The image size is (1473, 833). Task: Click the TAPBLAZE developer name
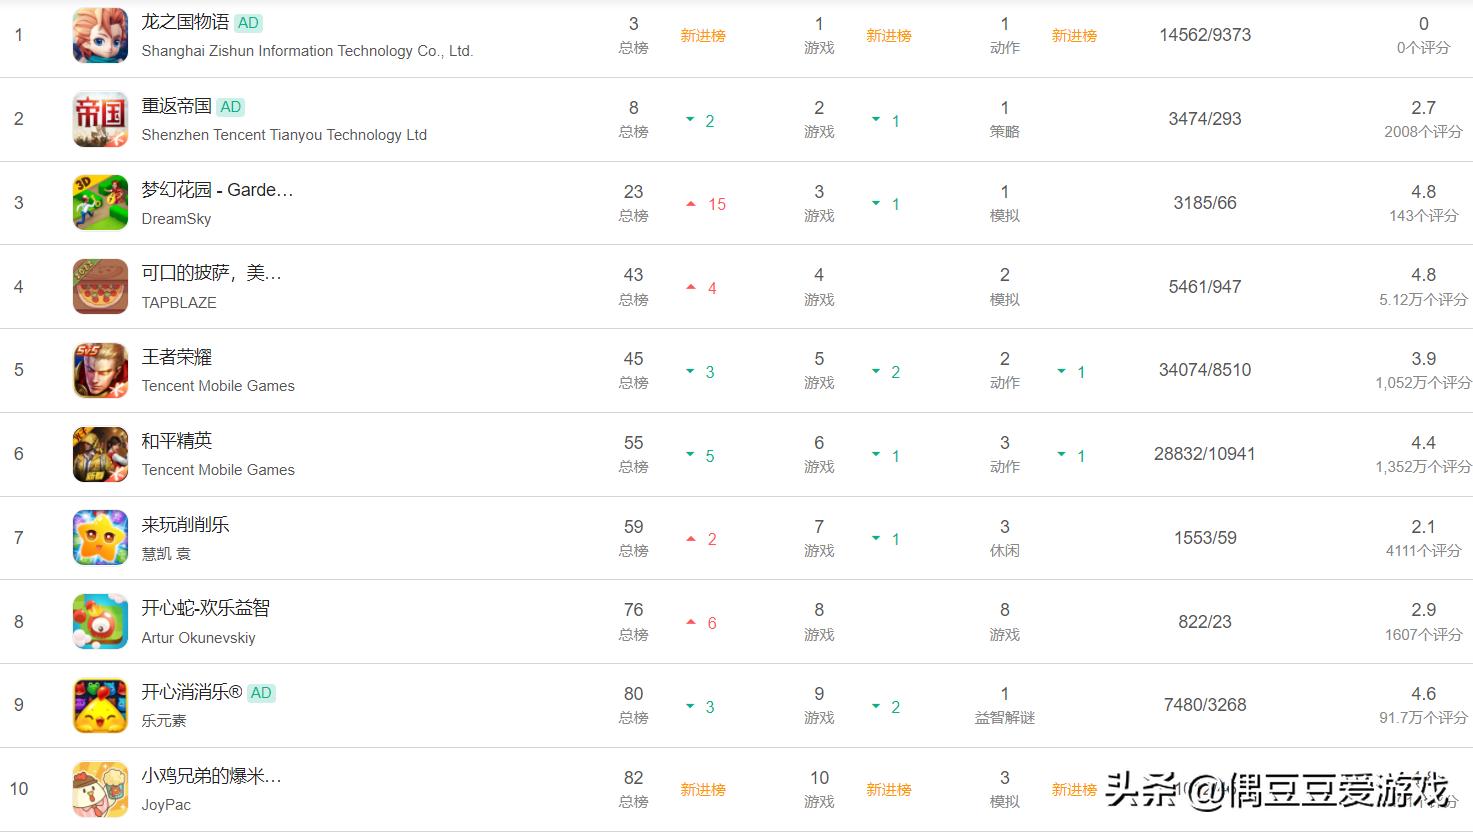(x=179, y=302)
